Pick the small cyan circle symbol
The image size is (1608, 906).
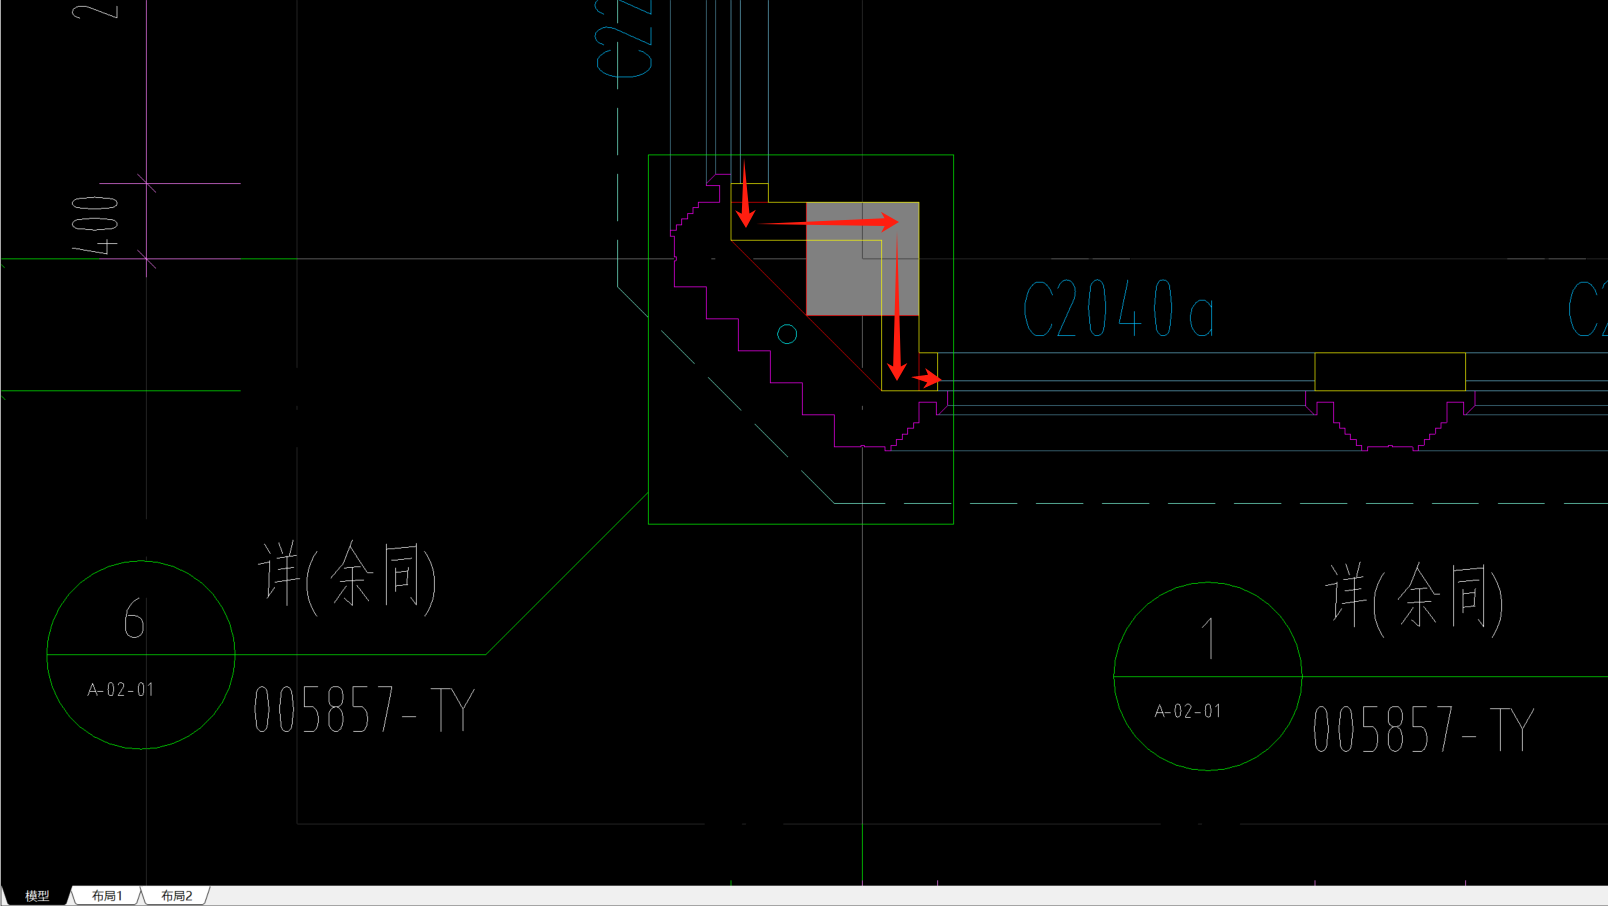787,334
